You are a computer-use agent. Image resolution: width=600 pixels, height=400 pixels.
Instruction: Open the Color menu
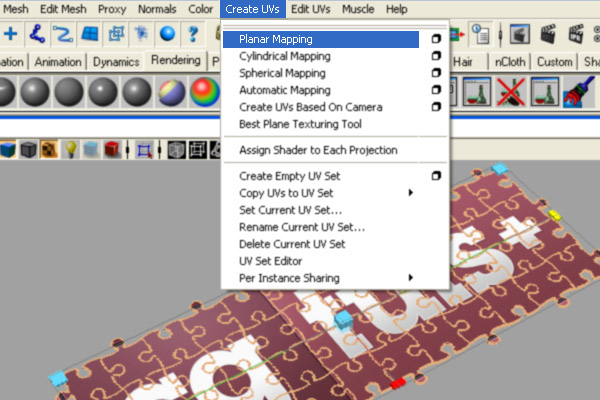[200, 9]
